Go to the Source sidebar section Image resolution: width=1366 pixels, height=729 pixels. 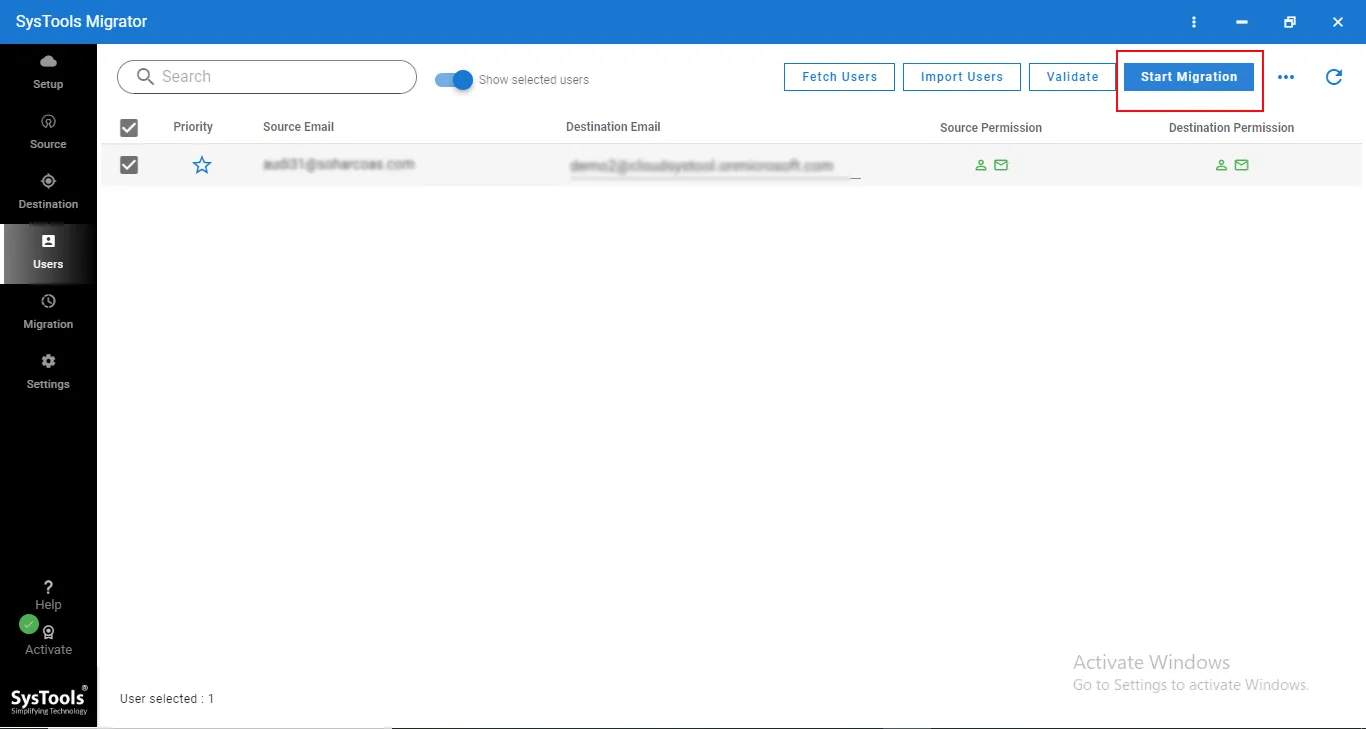(x=48, y=133)
